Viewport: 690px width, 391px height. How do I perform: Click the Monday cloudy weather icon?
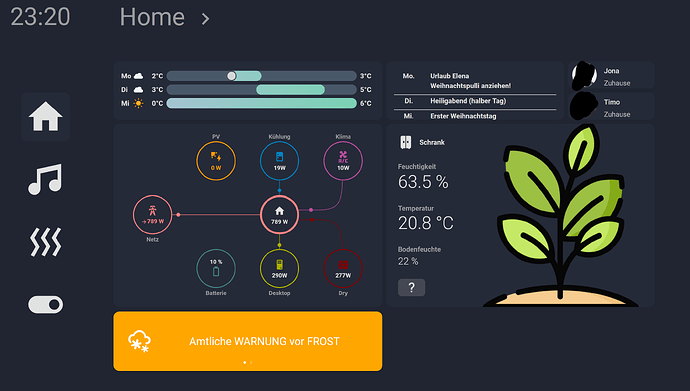[x=139, y=76]
